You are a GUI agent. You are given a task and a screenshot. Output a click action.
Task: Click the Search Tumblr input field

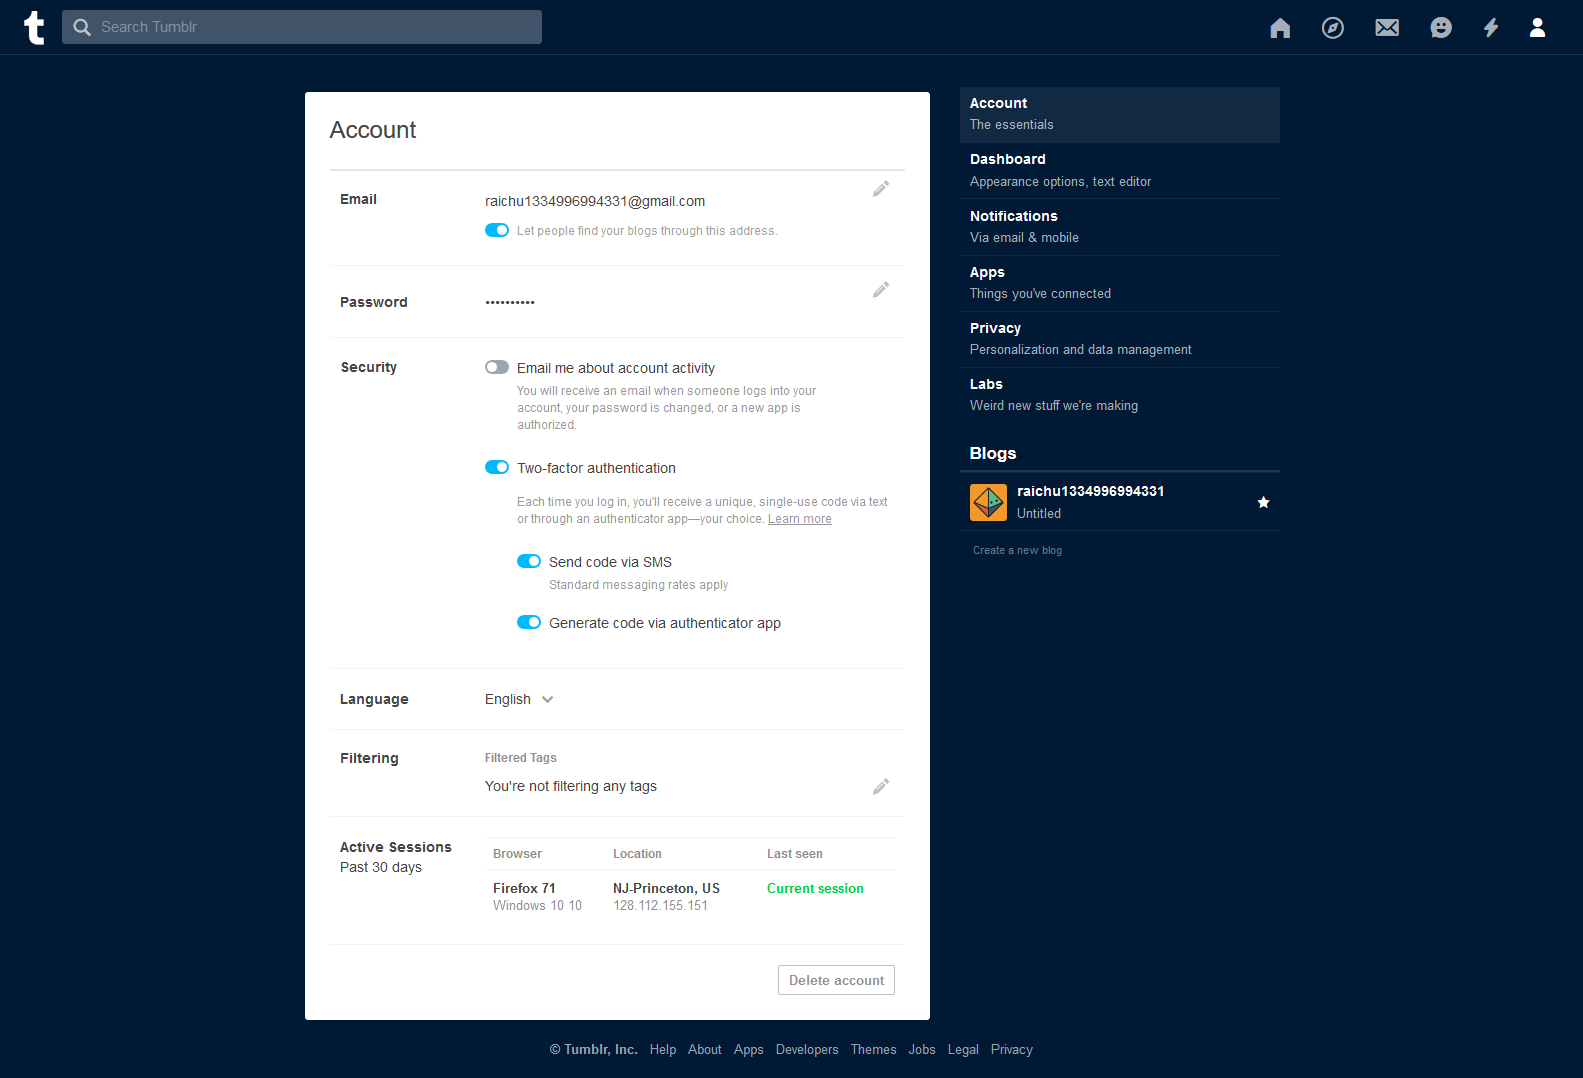(x=302, y=27)
